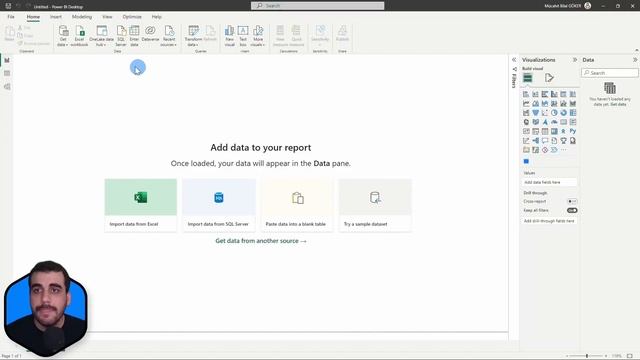This screenshot has width=640, height=360.
Task: Select Stacked bar chart visual
Action: (526, 94)
